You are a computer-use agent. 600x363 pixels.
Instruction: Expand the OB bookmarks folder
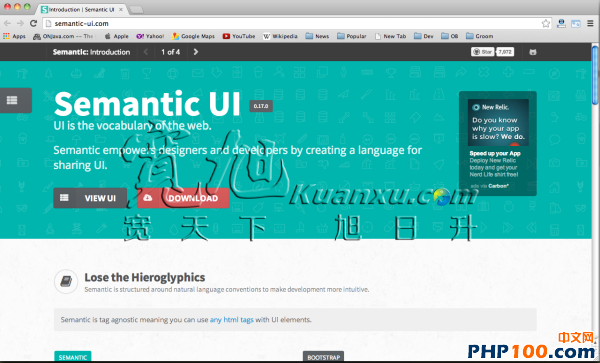tap(450, 36)
